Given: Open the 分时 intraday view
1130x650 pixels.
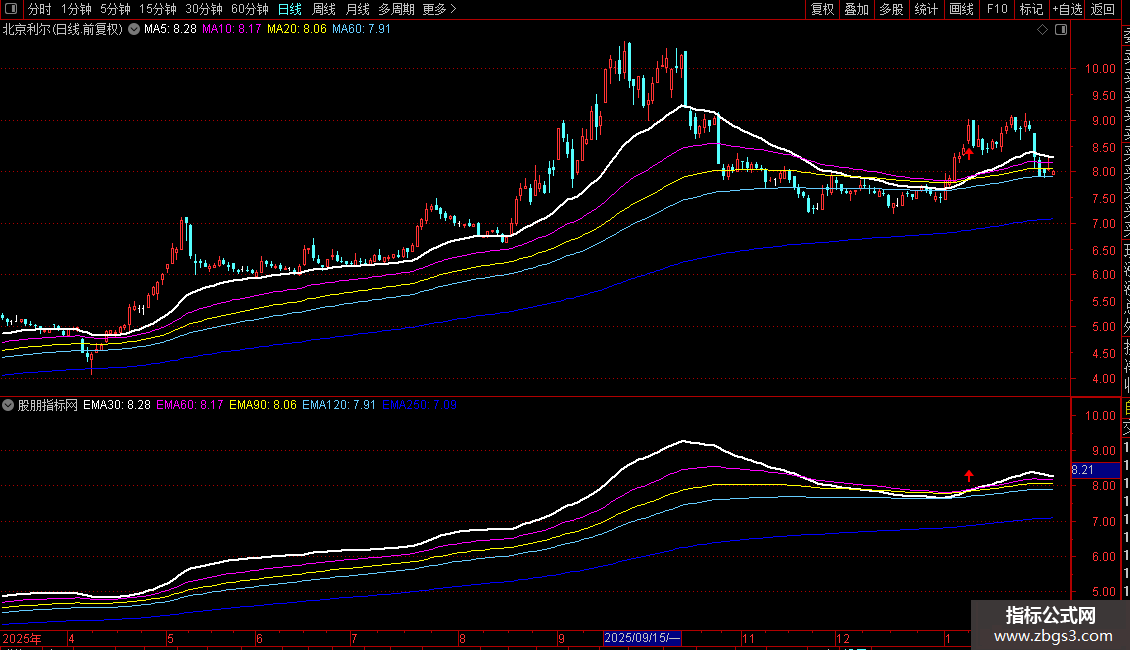Looking at the screenshot, I should (40, 9).
